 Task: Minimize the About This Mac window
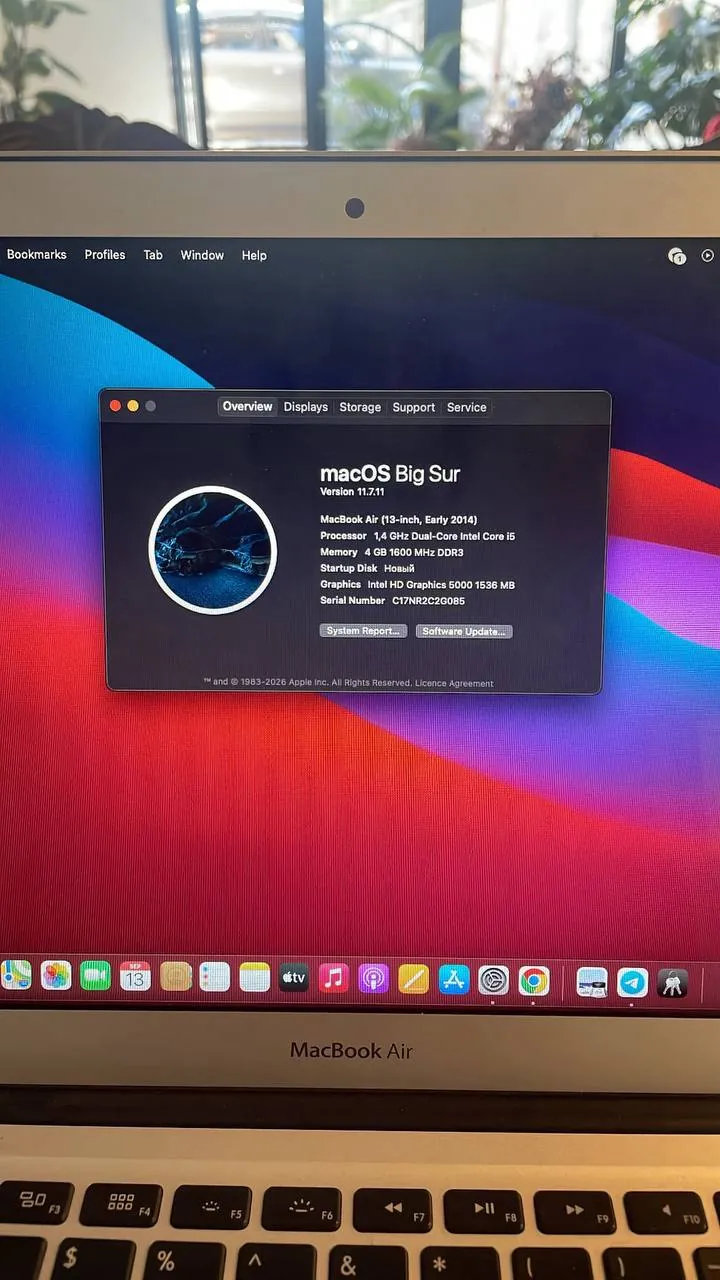[133, 406]
